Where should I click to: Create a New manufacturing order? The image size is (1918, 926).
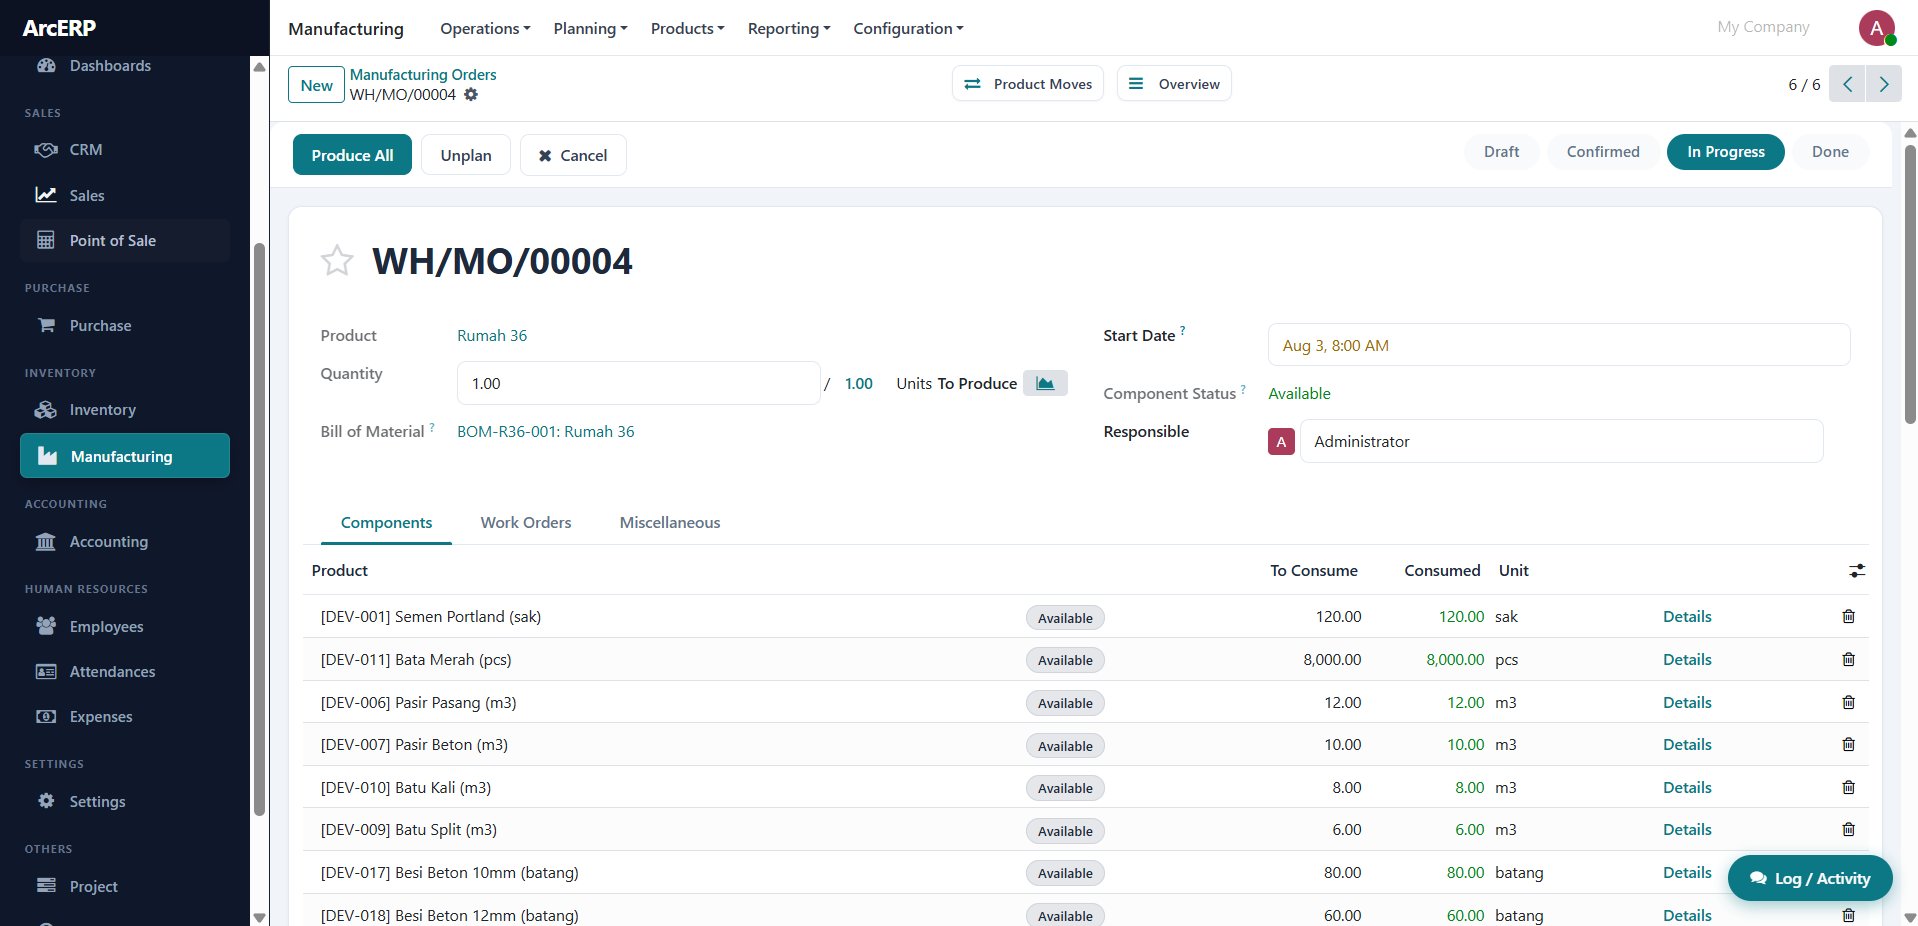pos(316,85)
